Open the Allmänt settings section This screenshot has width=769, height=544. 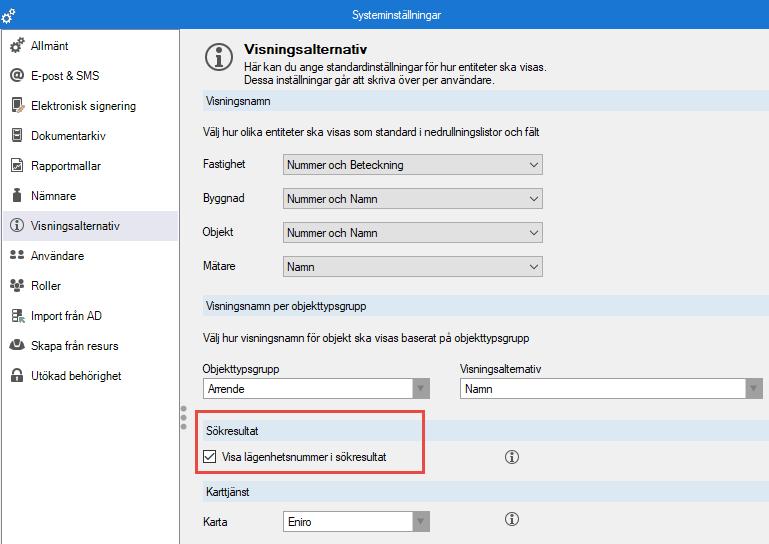point(91,46)
